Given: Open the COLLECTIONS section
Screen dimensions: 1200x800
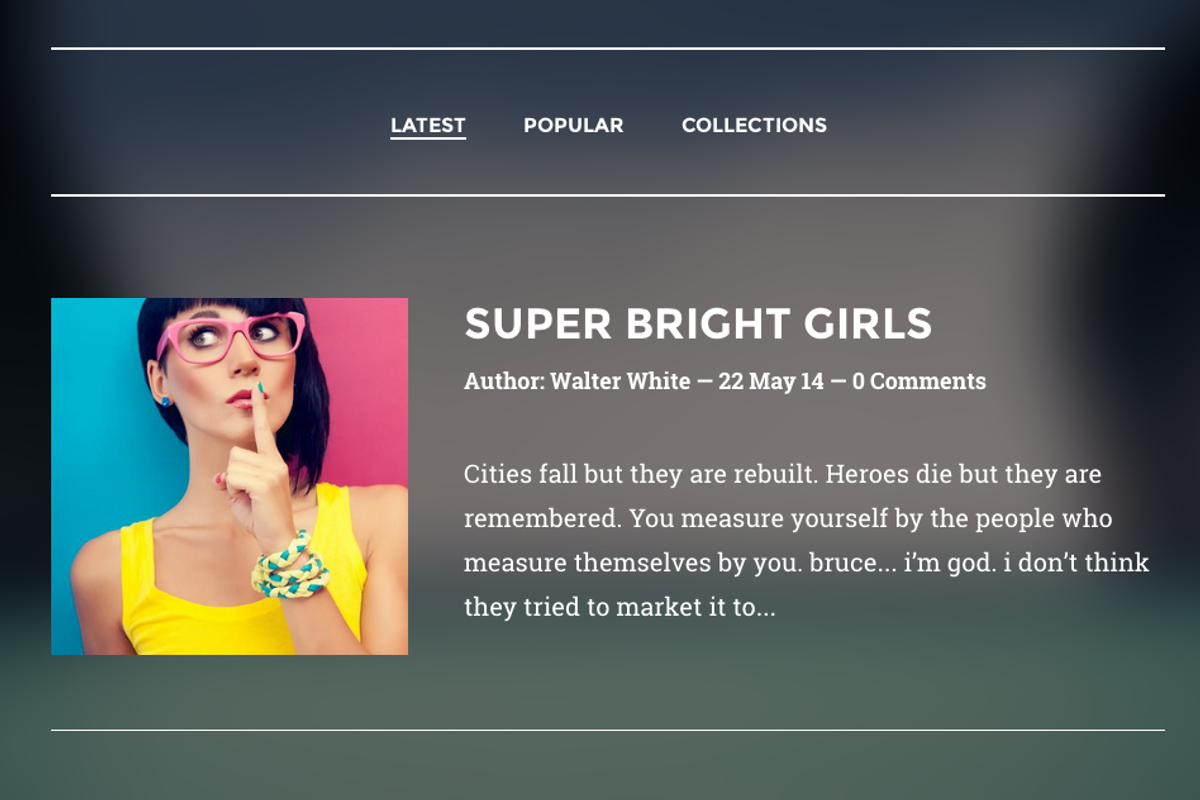Looking at the screenshot, I should pos(753,125).
